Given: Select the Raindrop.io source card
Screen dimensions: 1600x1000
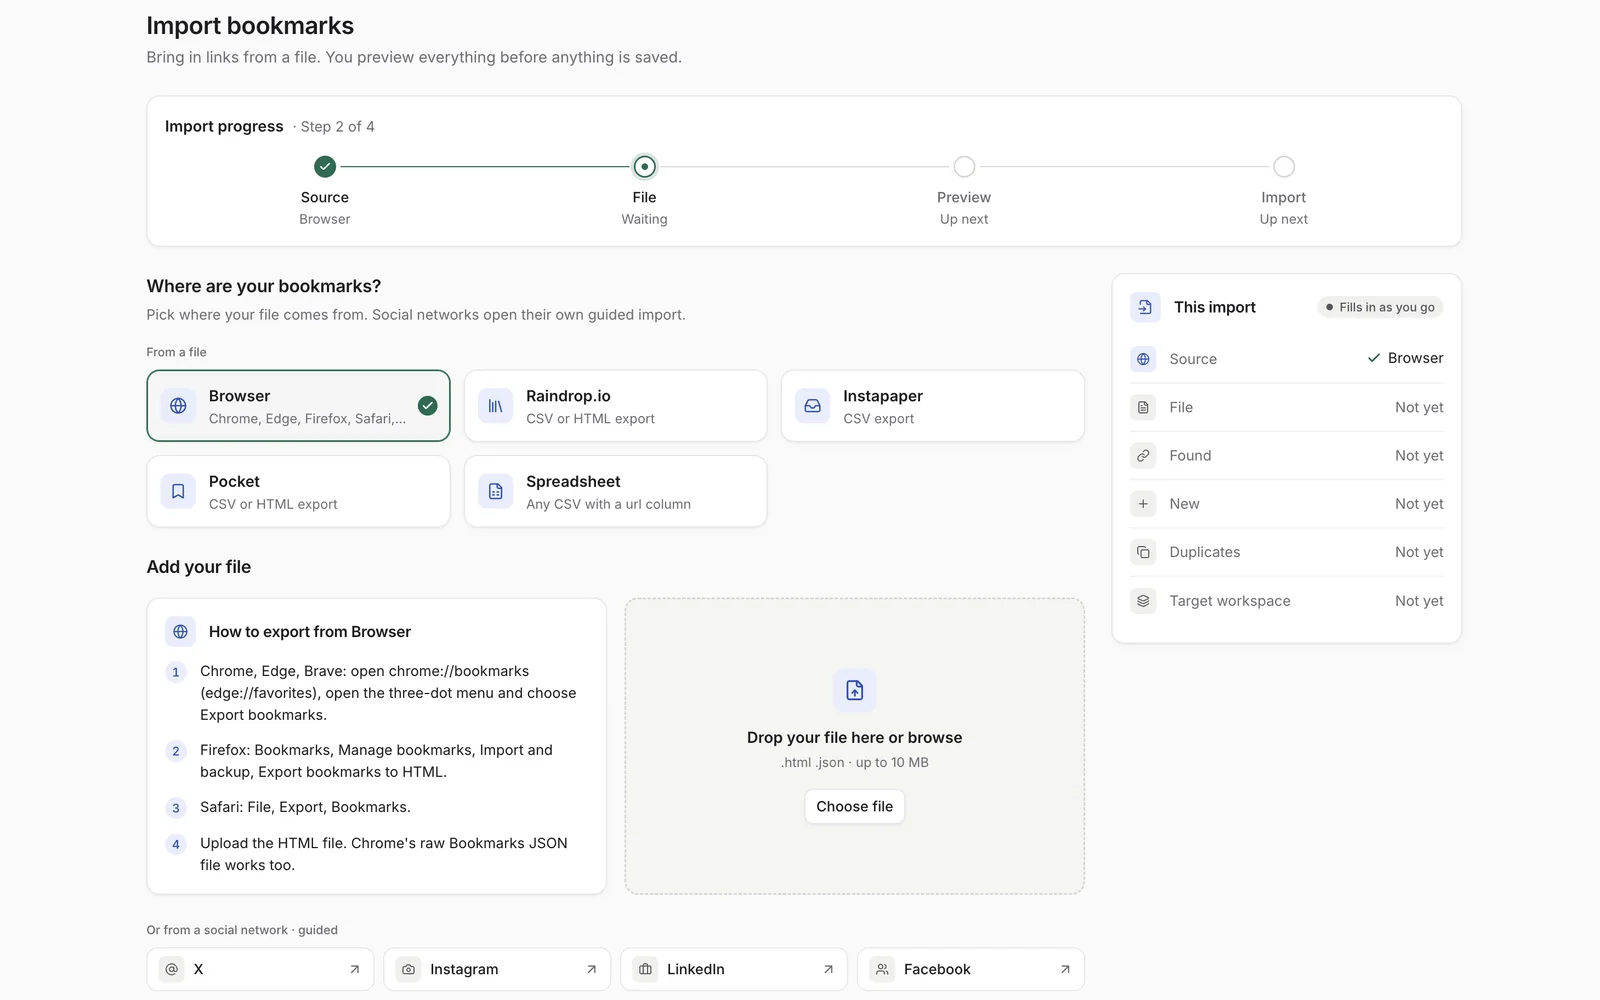Looking at the screenshot, I should tap(615, 406).
